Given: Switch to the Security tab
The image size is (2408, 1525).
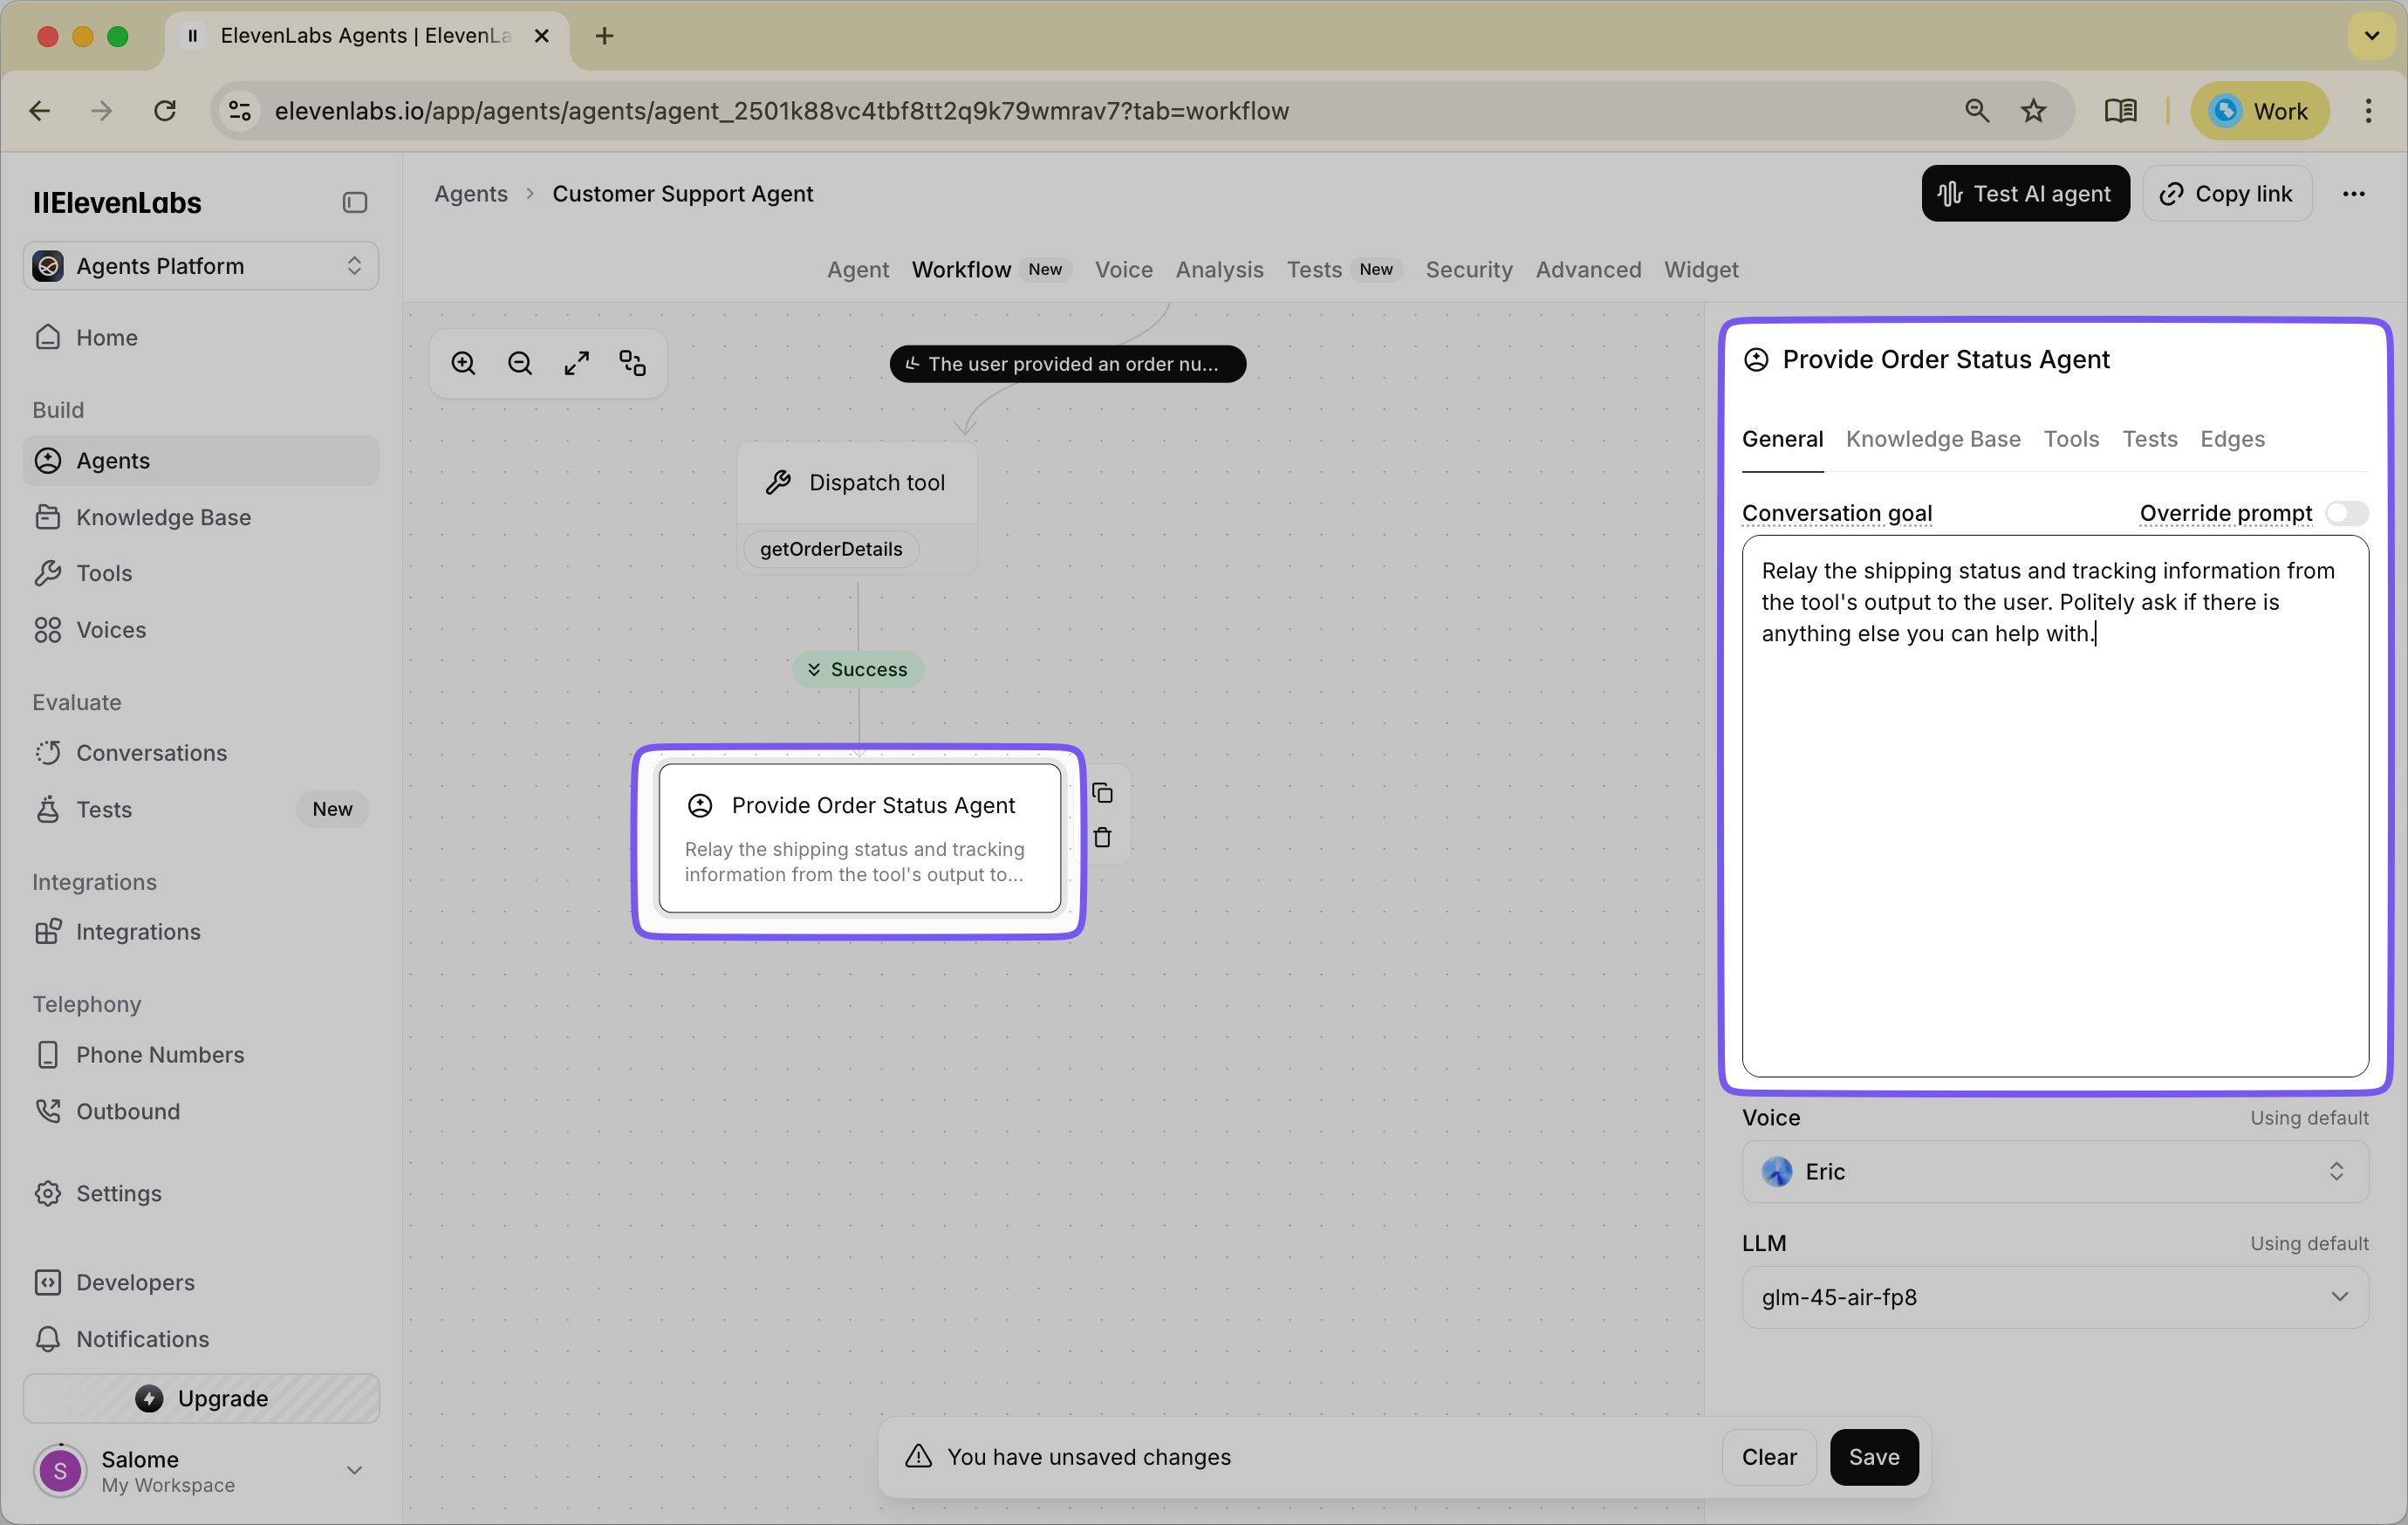Looking at the screenshot, I should point(1468,269).
